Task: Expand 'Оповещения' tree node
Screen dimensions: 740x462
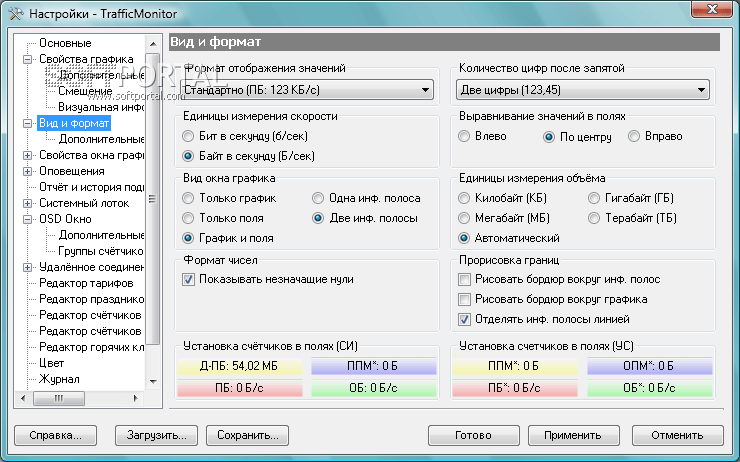Action: point(27,171)
